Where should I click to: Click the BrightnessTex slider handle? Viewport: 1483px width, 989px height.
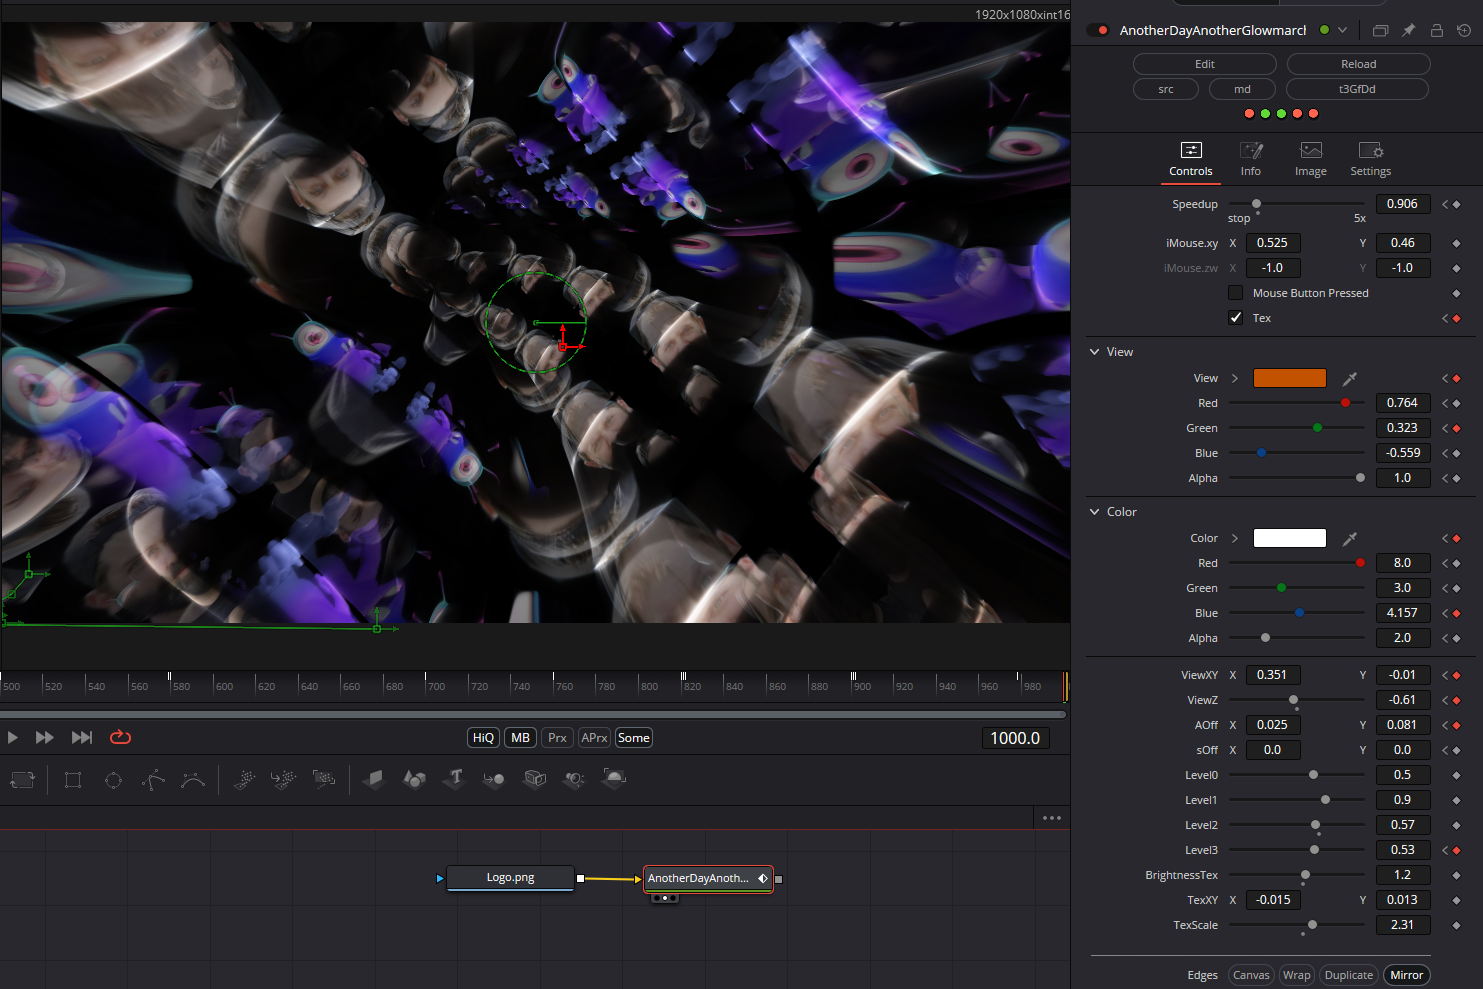(x=1305, y=875)
